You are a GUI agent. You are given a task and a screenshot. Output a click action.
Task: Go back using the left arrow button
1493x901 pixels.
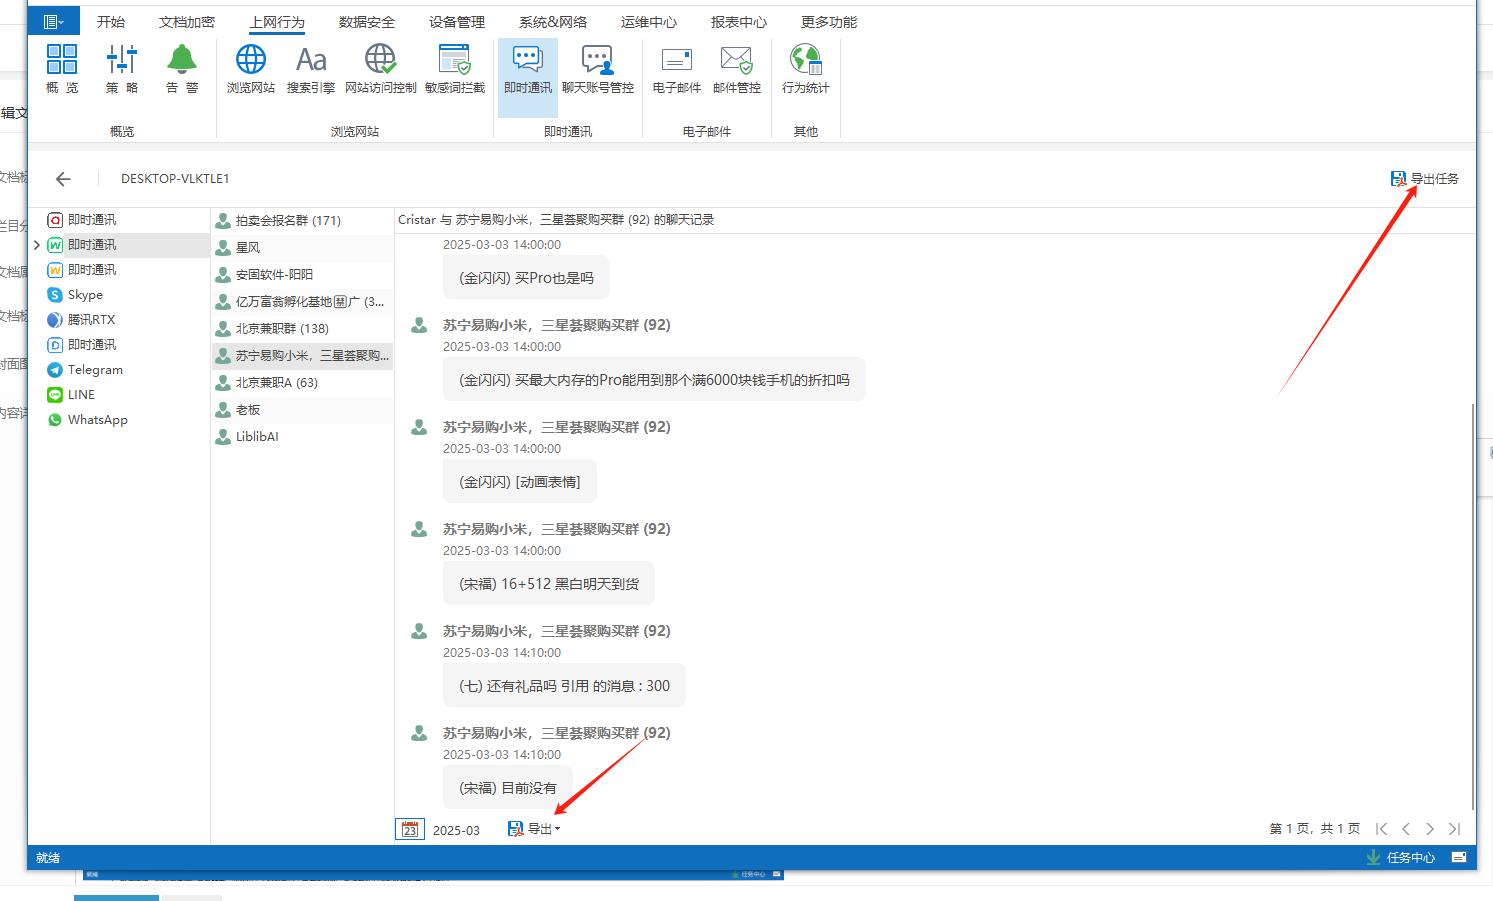point(64,179)
